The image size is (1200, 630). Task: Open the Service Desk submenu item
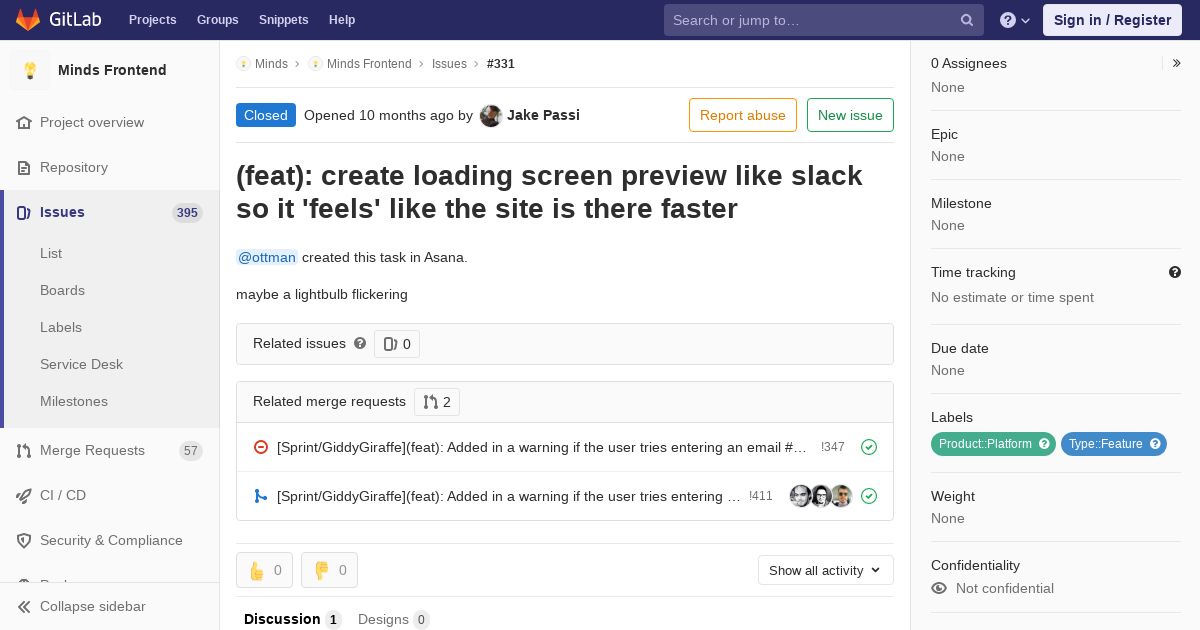(x=81, y=364)
